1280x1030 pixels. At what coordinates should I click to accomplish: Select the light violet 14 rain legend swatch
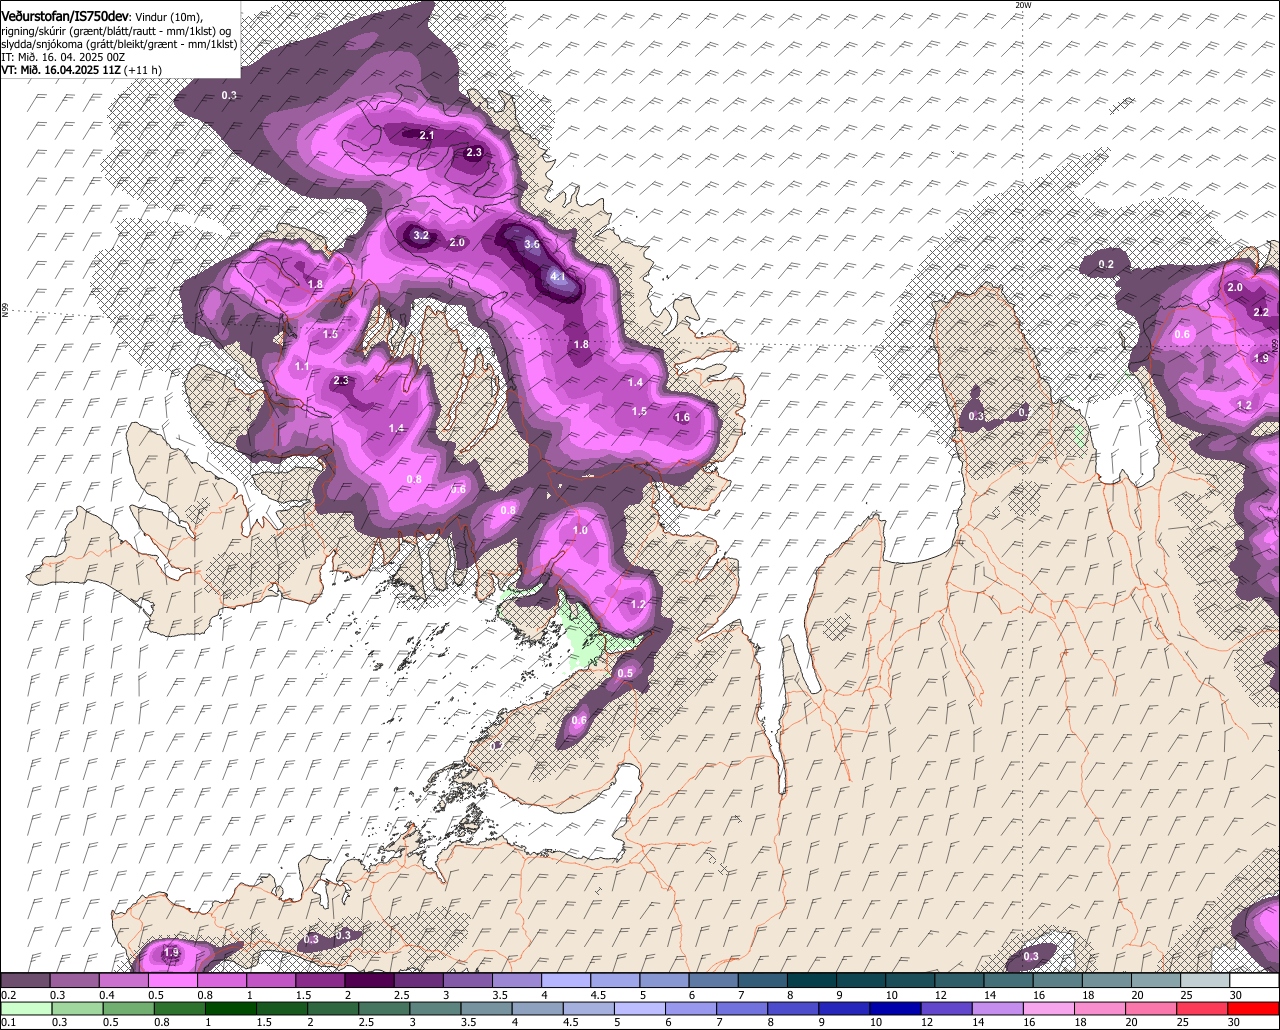coord(998,1009)
